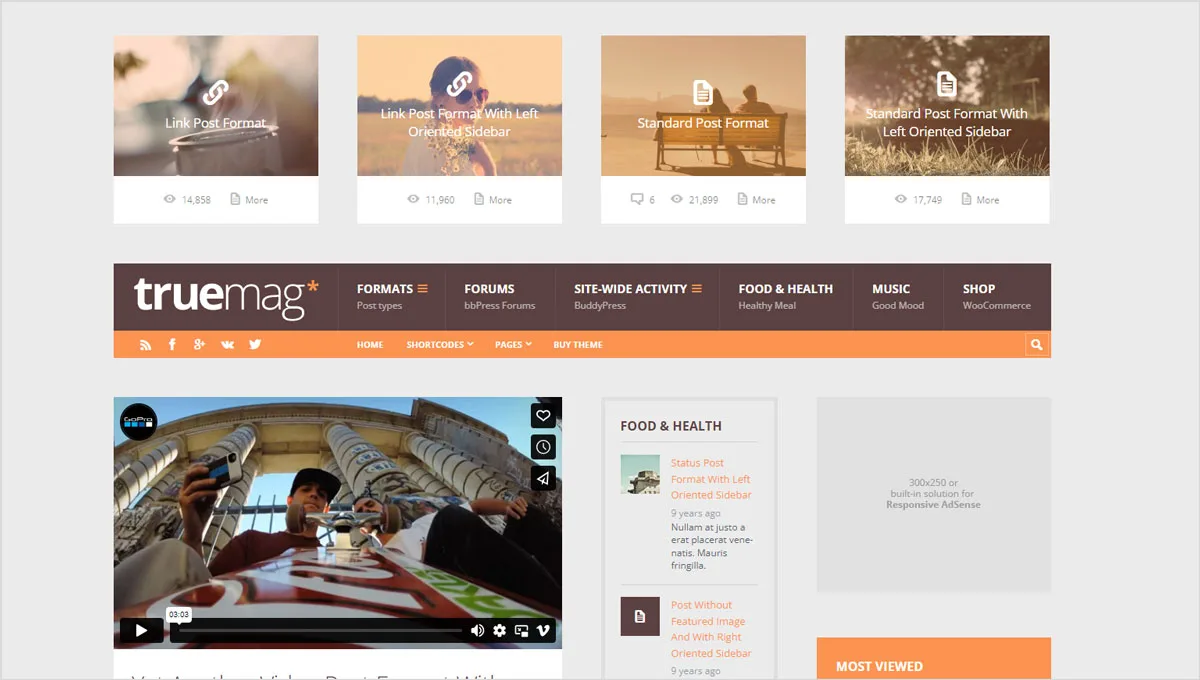This screenshot has height=680, width=1200.
Task: Open the VK social icon
Action: [227, 344]
